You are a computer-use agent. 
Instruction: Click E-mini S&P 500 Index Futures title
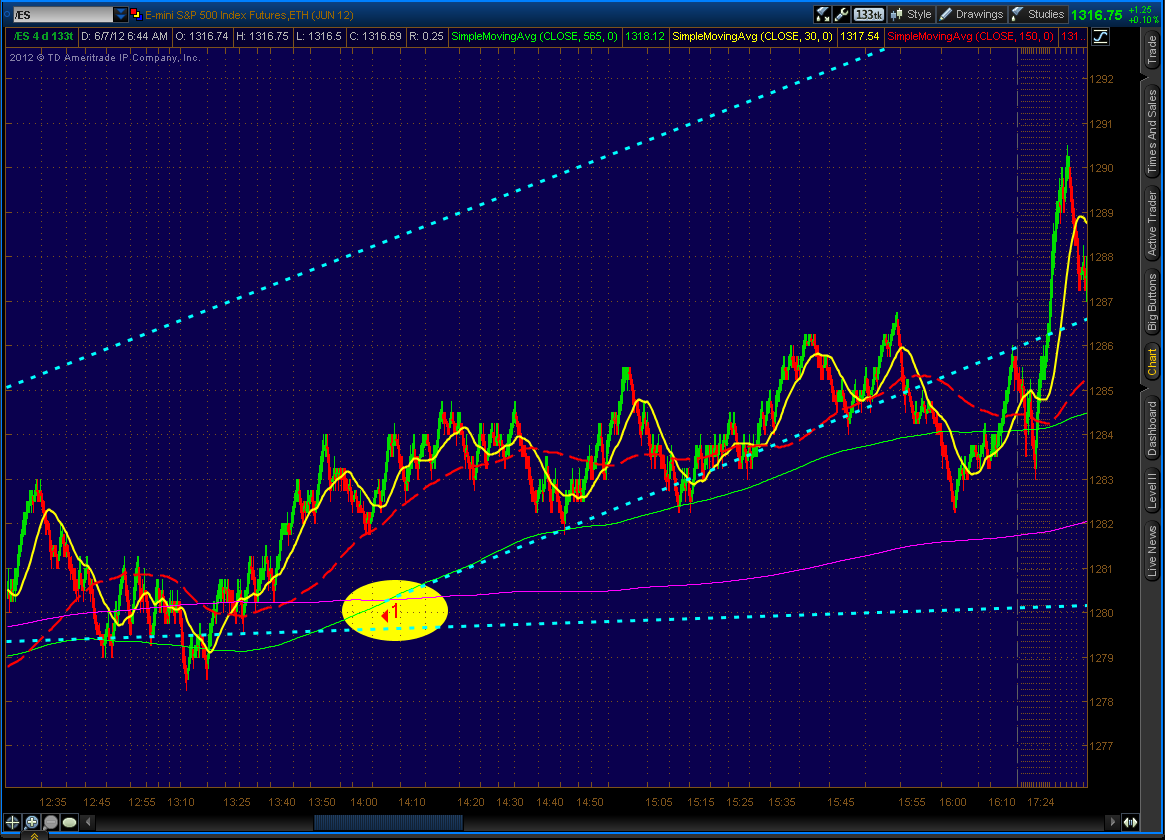pyautogui.click(x=249, y=15)
